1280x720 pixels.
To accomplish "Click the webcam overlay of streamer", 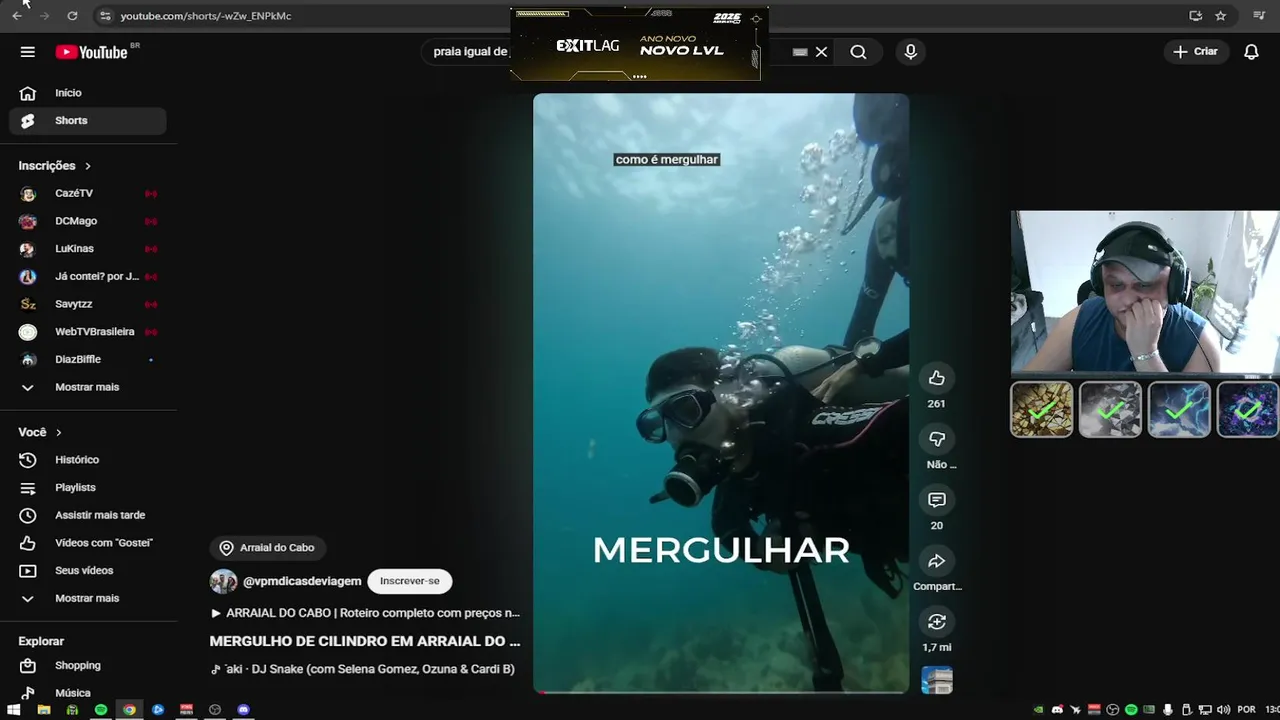I will 1145,293.
